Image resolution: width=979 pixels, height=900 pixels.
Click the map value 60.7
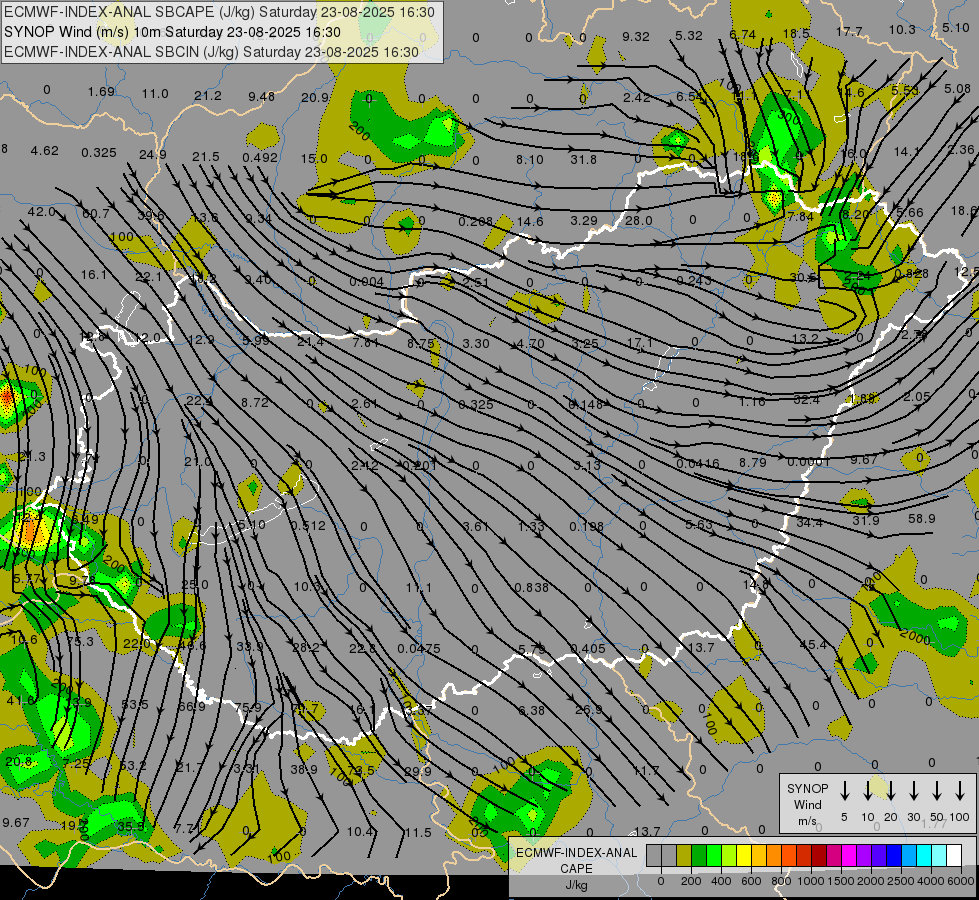[x=96, y=214]
